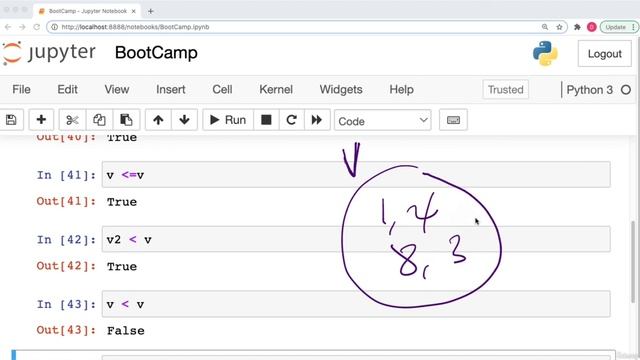Save notebook with the floppy disk icon
The width and height of the screenshot is (640, 360).
point(11,120)
